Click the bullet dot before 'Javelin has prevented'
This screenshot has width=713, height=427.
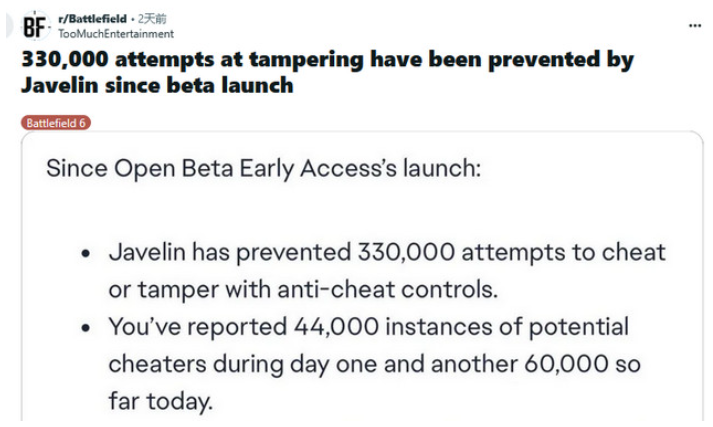click(85, 253)
